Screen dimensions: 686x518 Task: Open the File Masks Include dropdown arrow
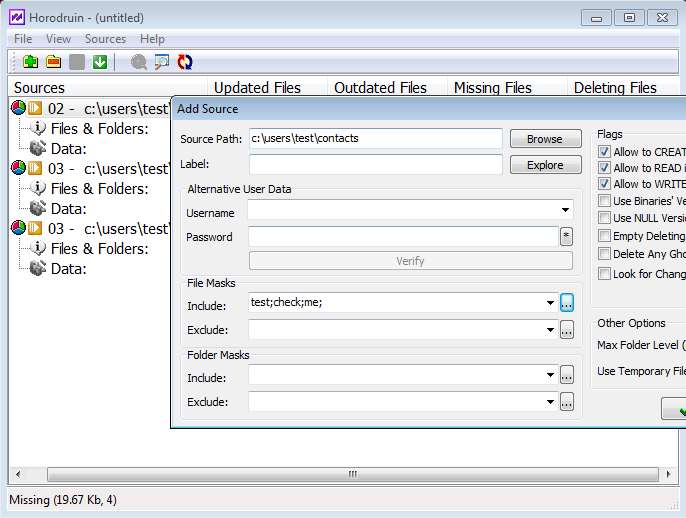click(550, 303)
